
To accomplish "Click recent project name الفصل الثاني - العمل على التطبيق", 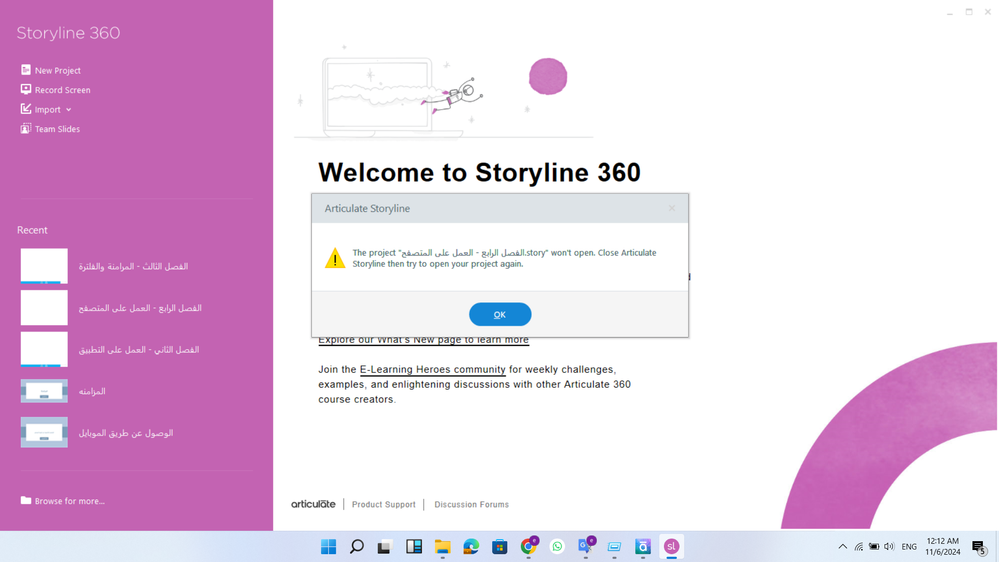I will [139, 349].
